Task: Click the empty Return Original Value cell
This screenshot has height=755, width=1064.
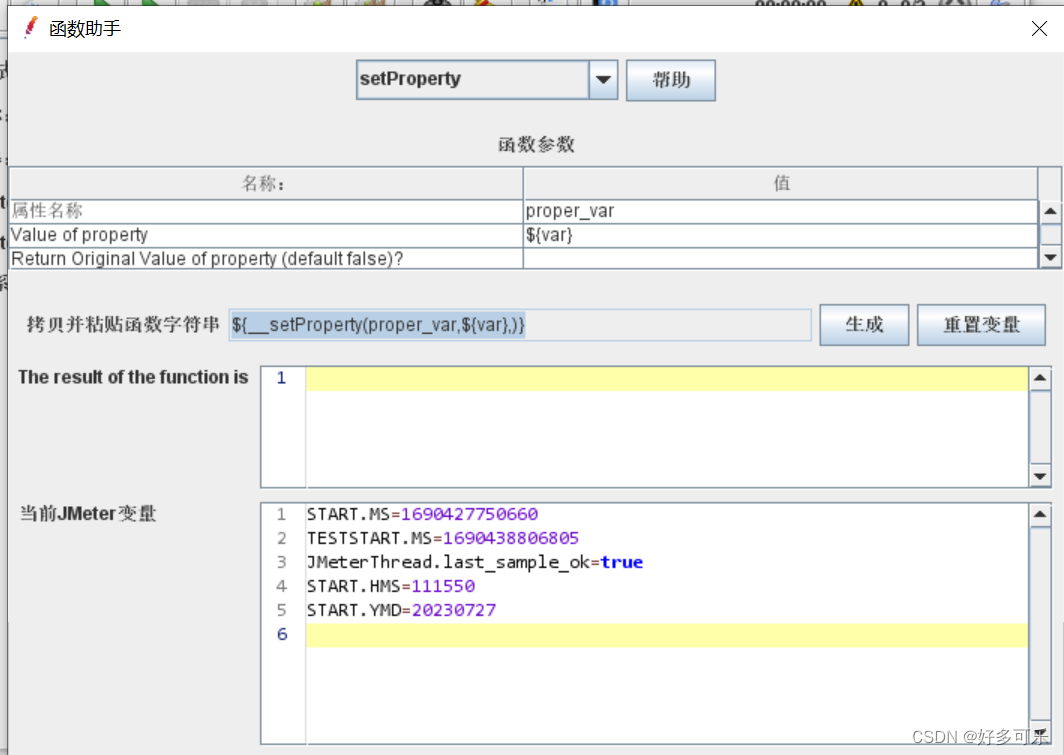Action: [780, 258]
